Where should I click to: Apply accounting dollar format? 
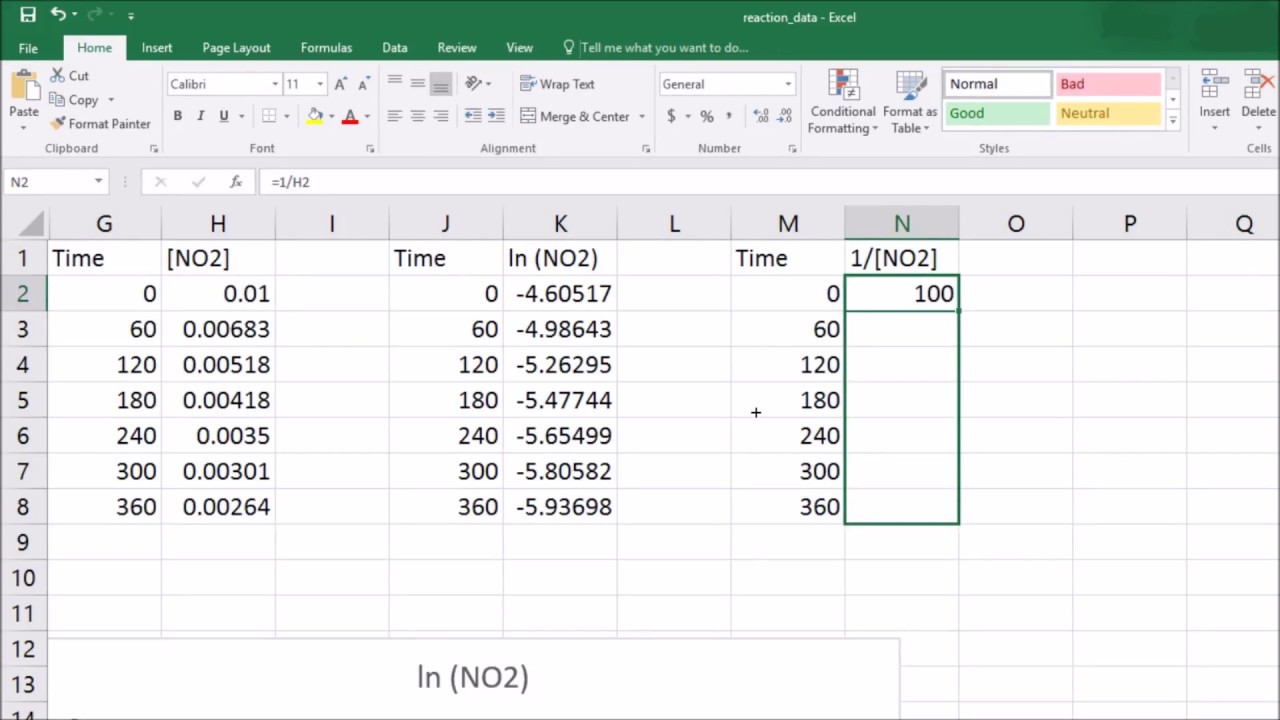[672, 116]
